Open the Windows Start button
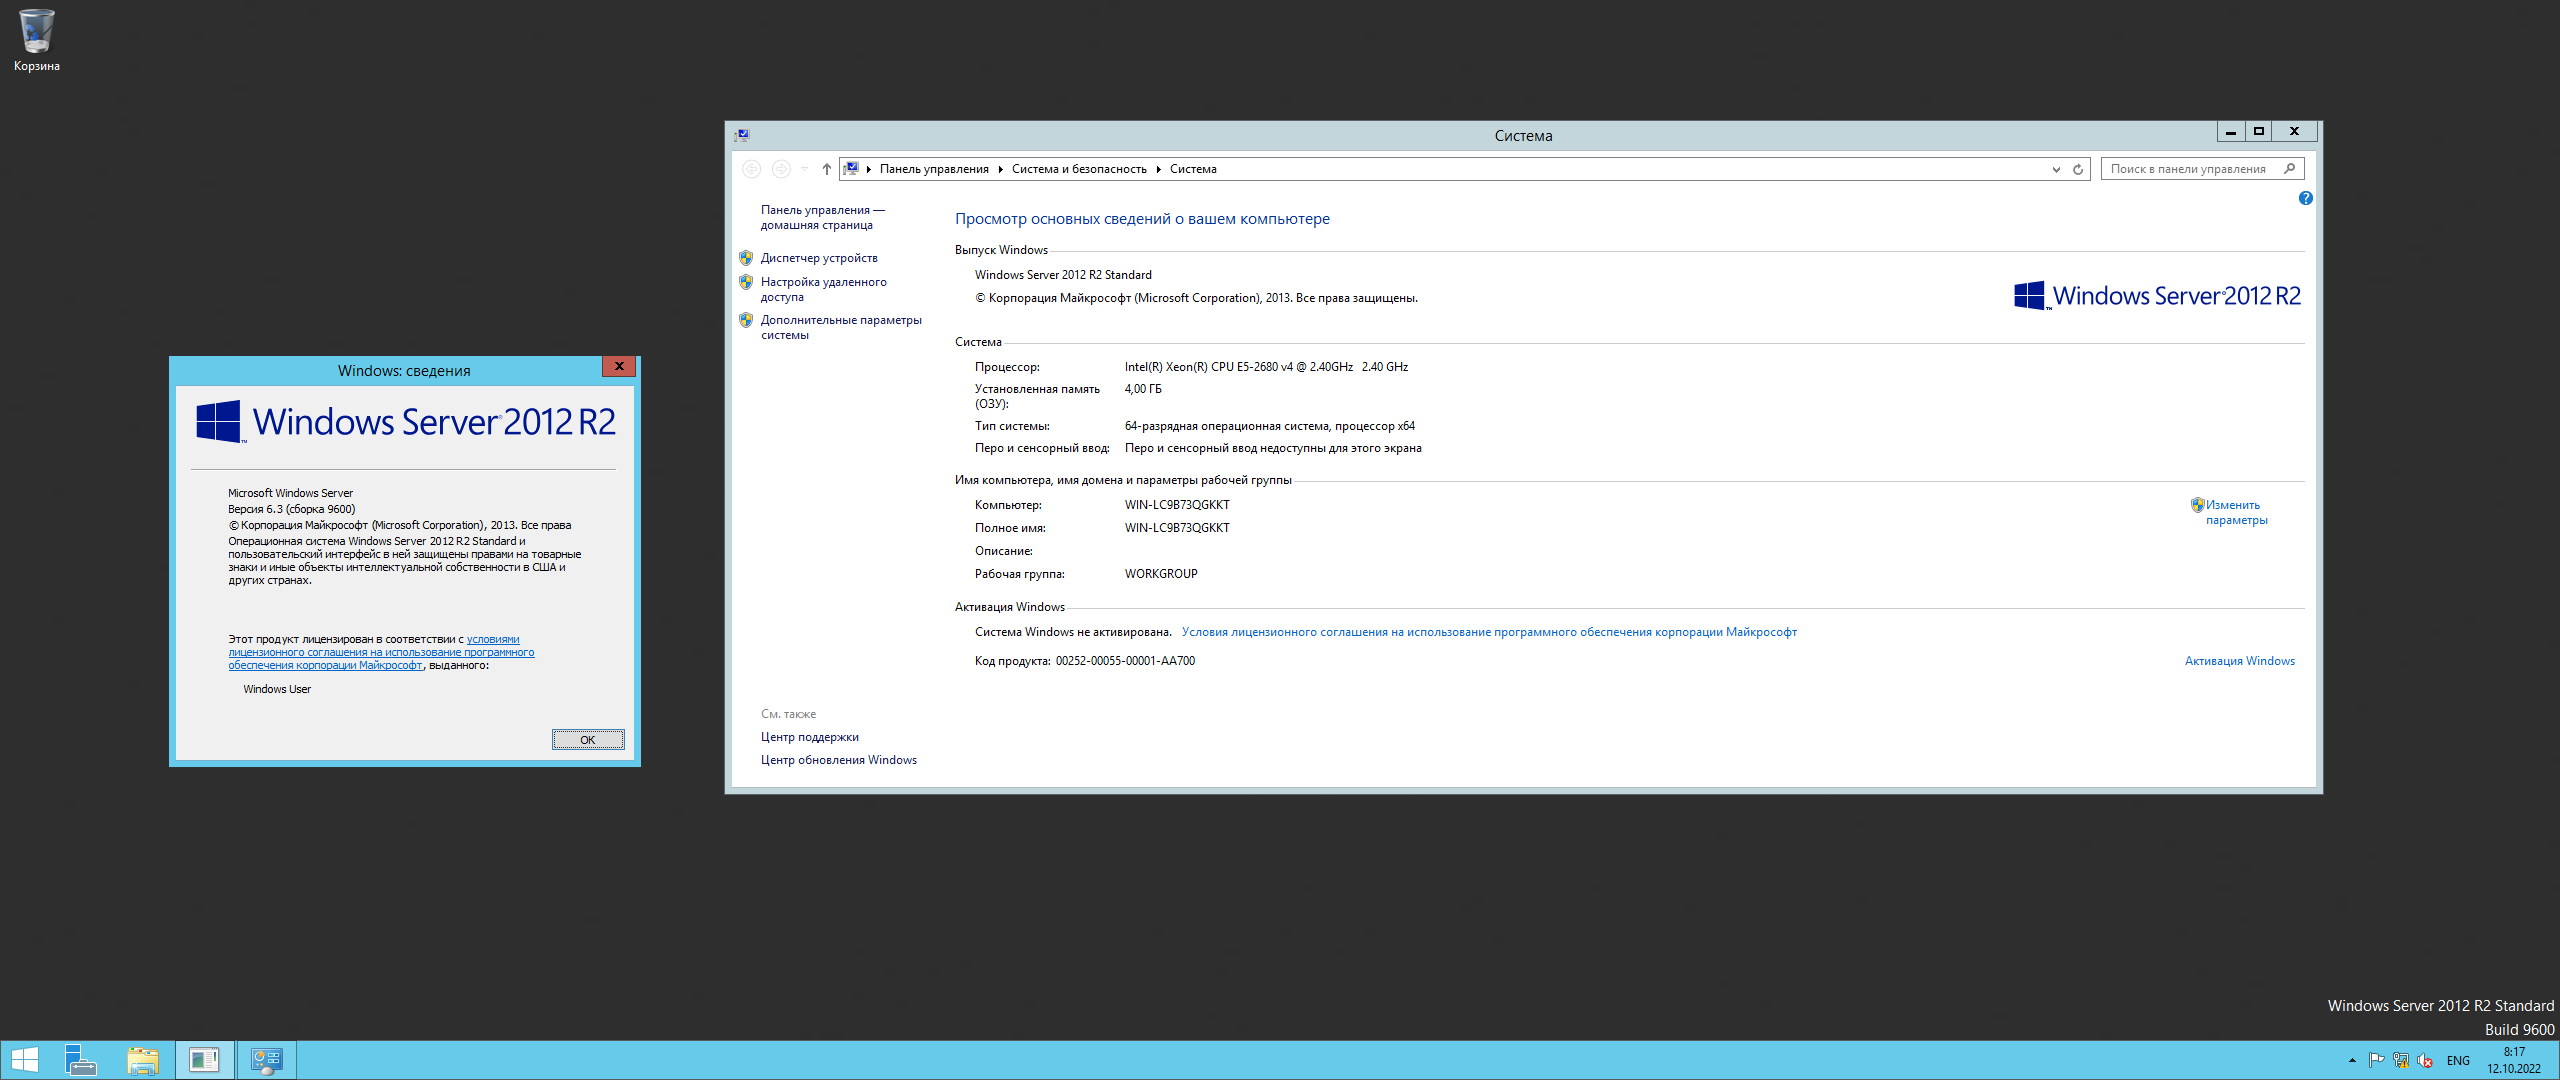 [24, 1060]
